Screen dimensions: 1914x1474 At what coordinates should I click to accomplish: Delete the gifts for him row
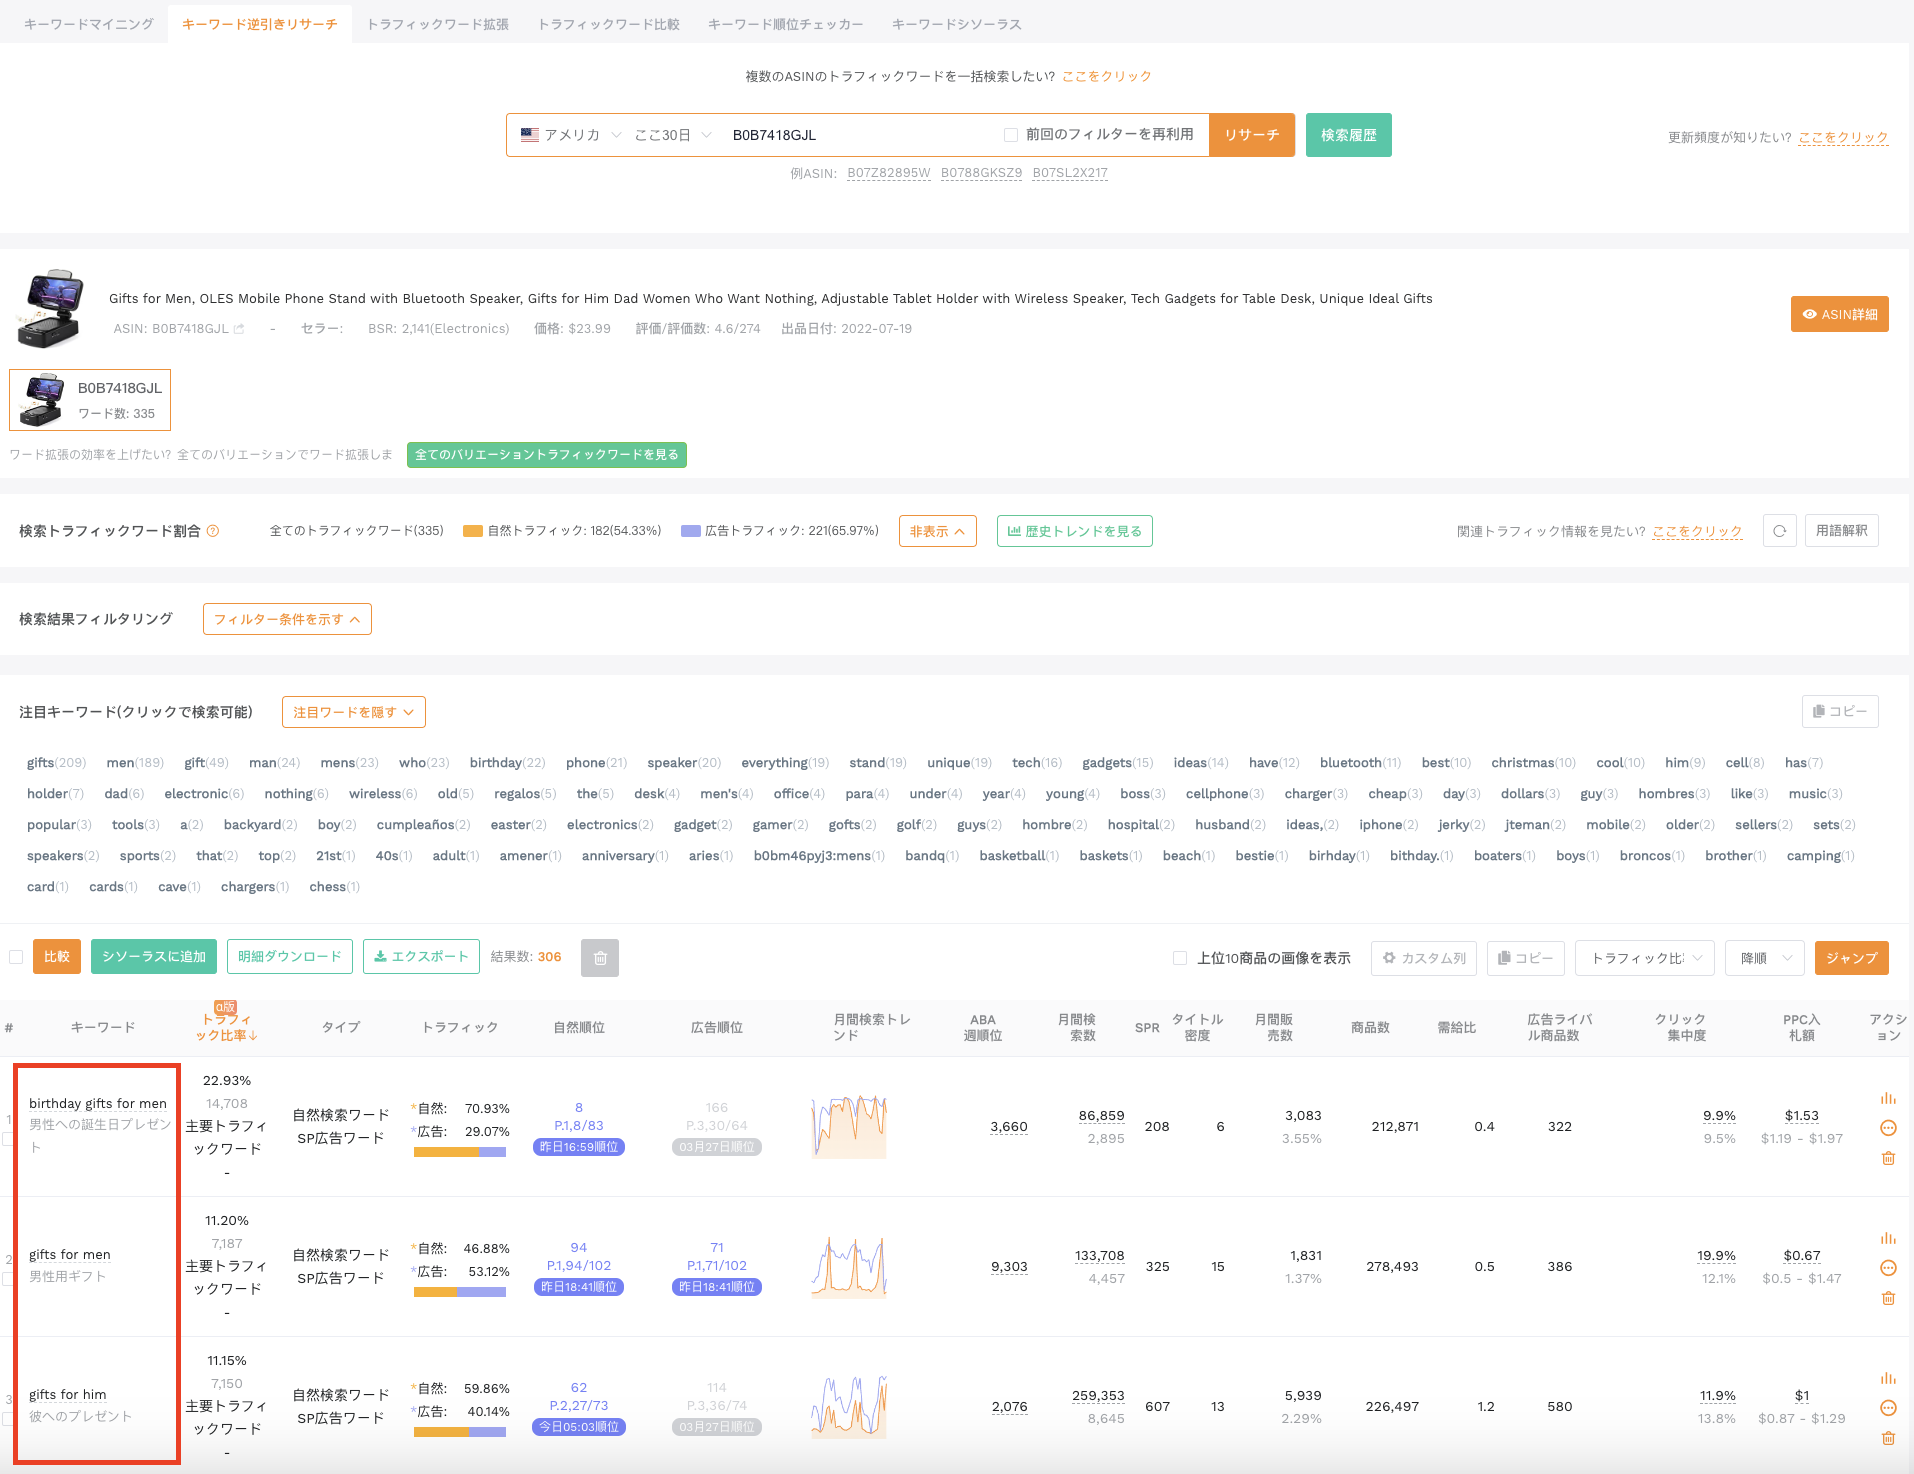(1888, 1438)
